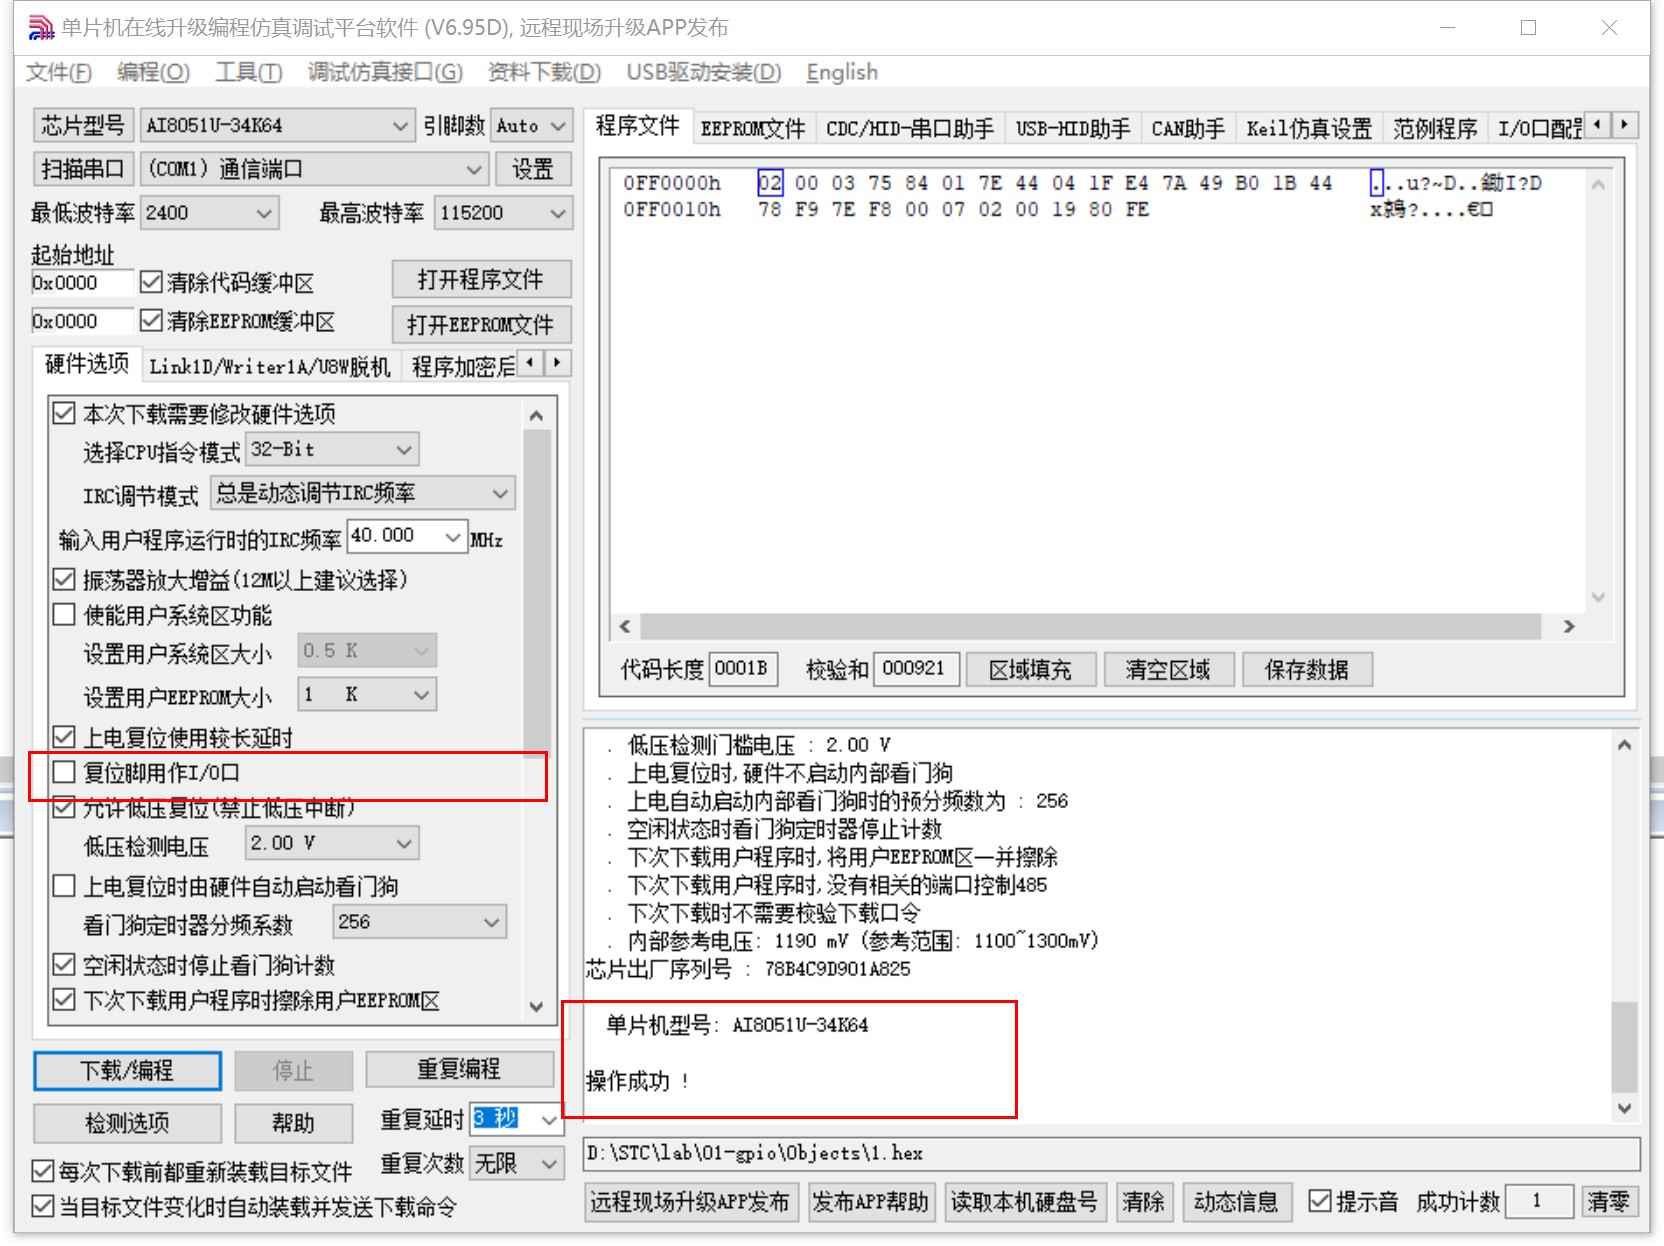This screenshot has height=1246, width=1664.
Task: Click 打开程序文件 button
Action: click(x=481, y=279)
